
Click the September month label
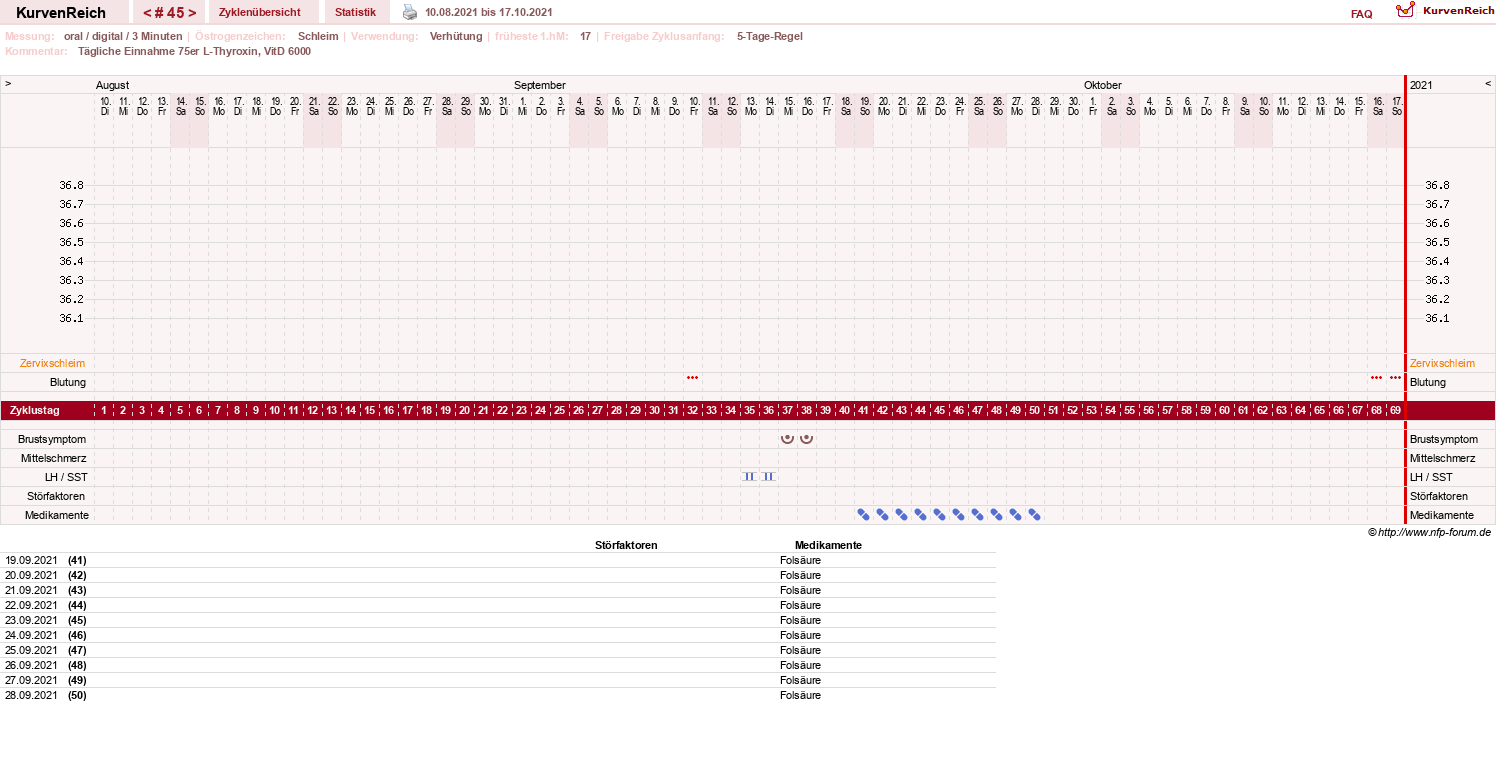click(540, 85)
